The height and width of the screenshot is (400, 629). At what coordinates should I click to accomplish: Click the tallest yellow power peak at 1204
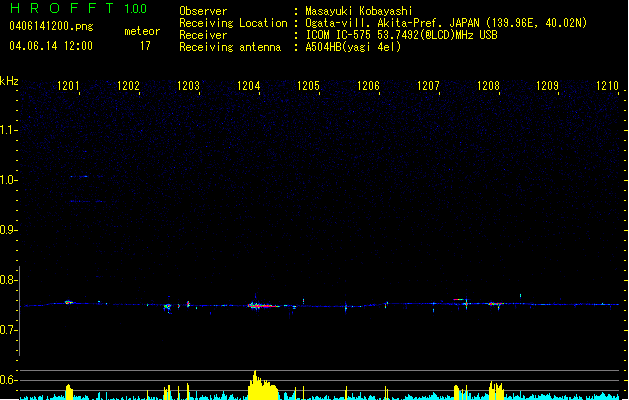click(x=263, y=385)
